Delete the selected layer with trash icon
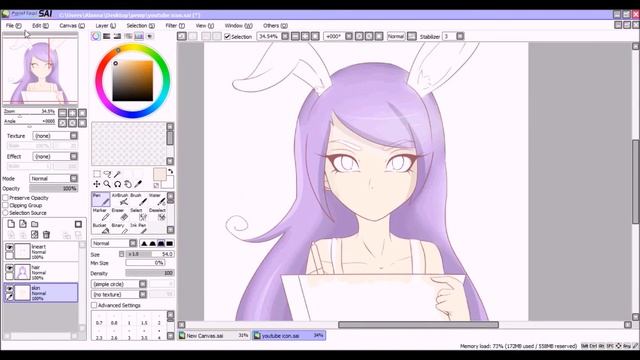 pos(47,234)
